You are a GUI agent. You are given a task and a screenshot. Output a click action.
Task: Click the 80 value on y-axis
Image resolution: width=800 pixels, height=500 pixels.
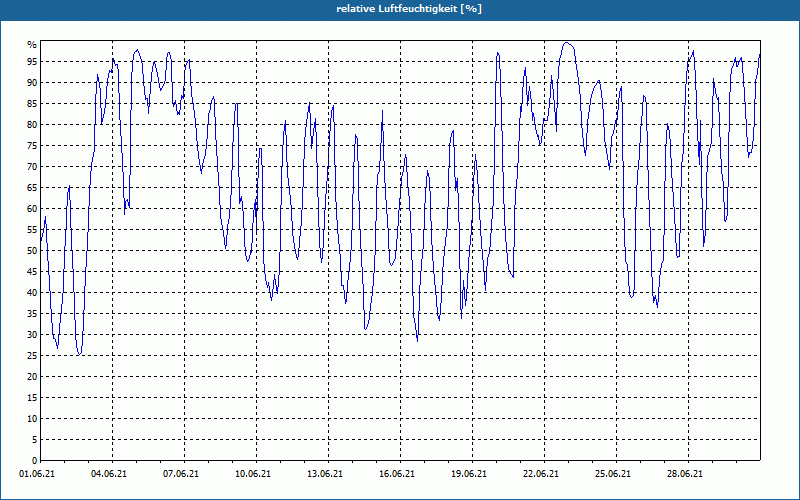[32, 124]
